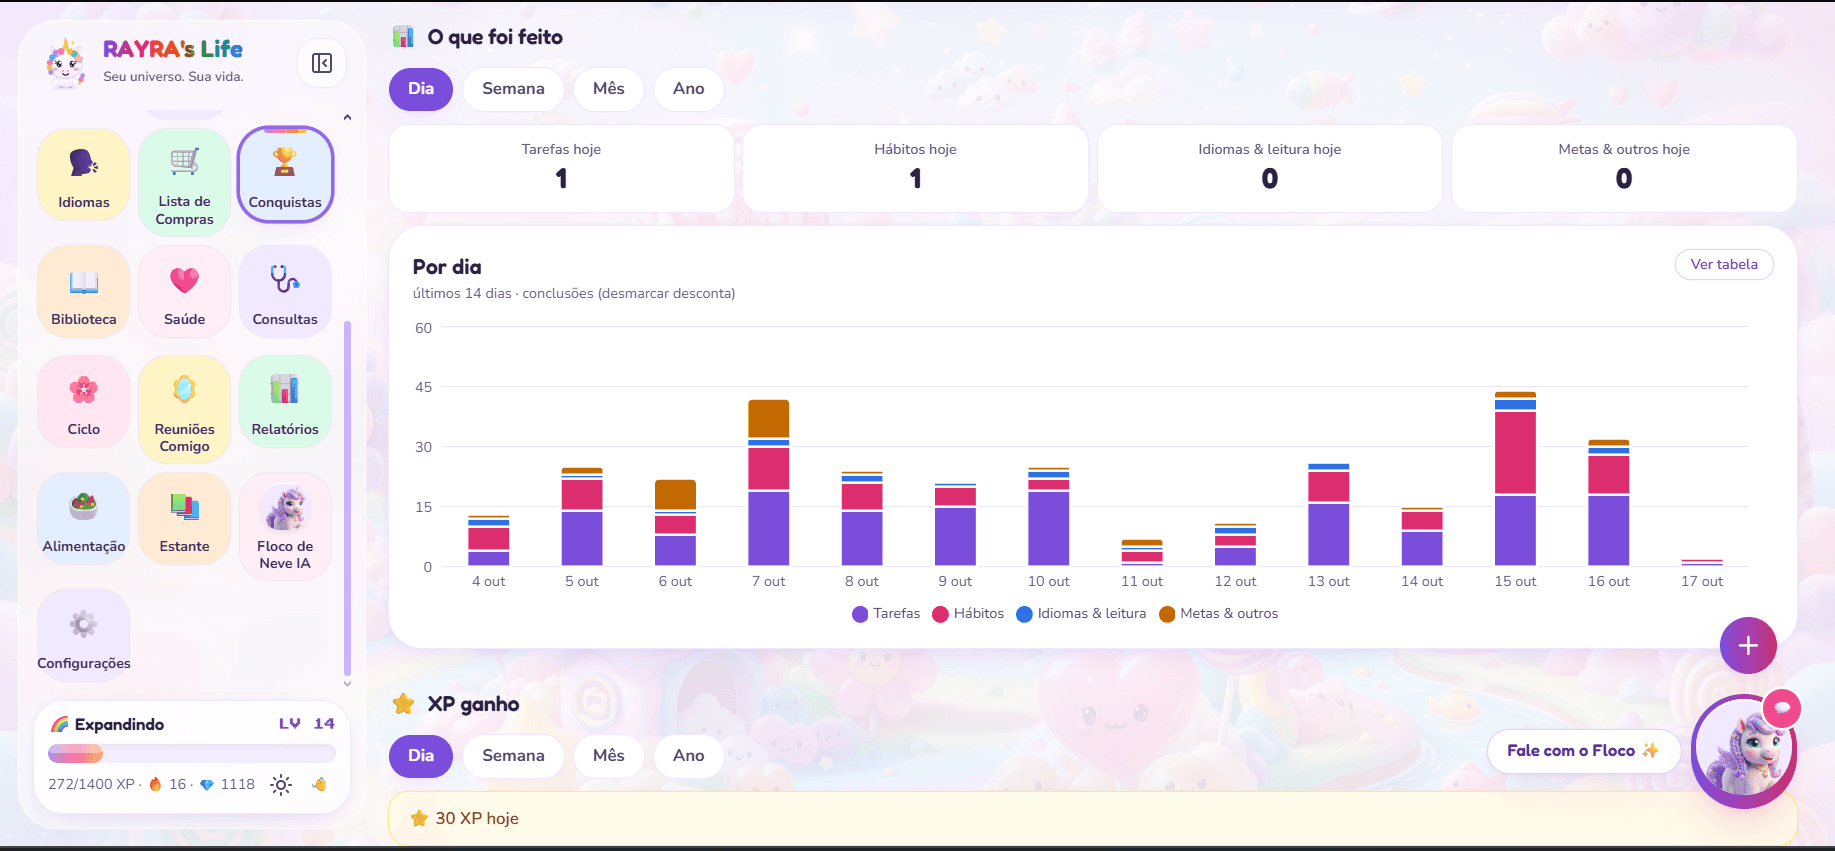Click the Hábitos hoje stat card

pyautogui.click(x=915, y=168)
